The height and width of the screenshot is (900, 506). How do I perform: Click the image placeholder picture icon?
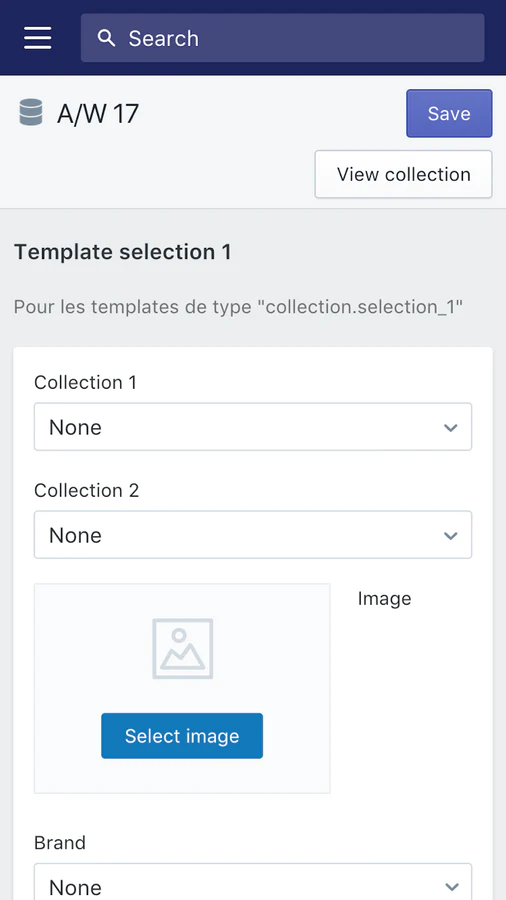(182, 649)
